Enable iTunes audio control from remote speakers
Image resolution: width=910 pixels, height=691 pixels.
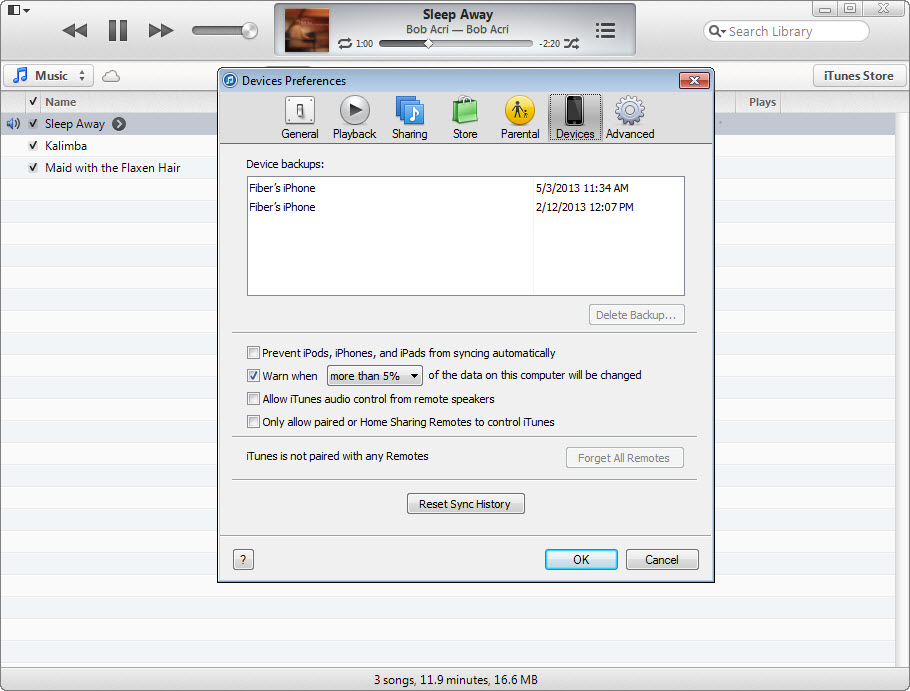click(x=253, y=399)
